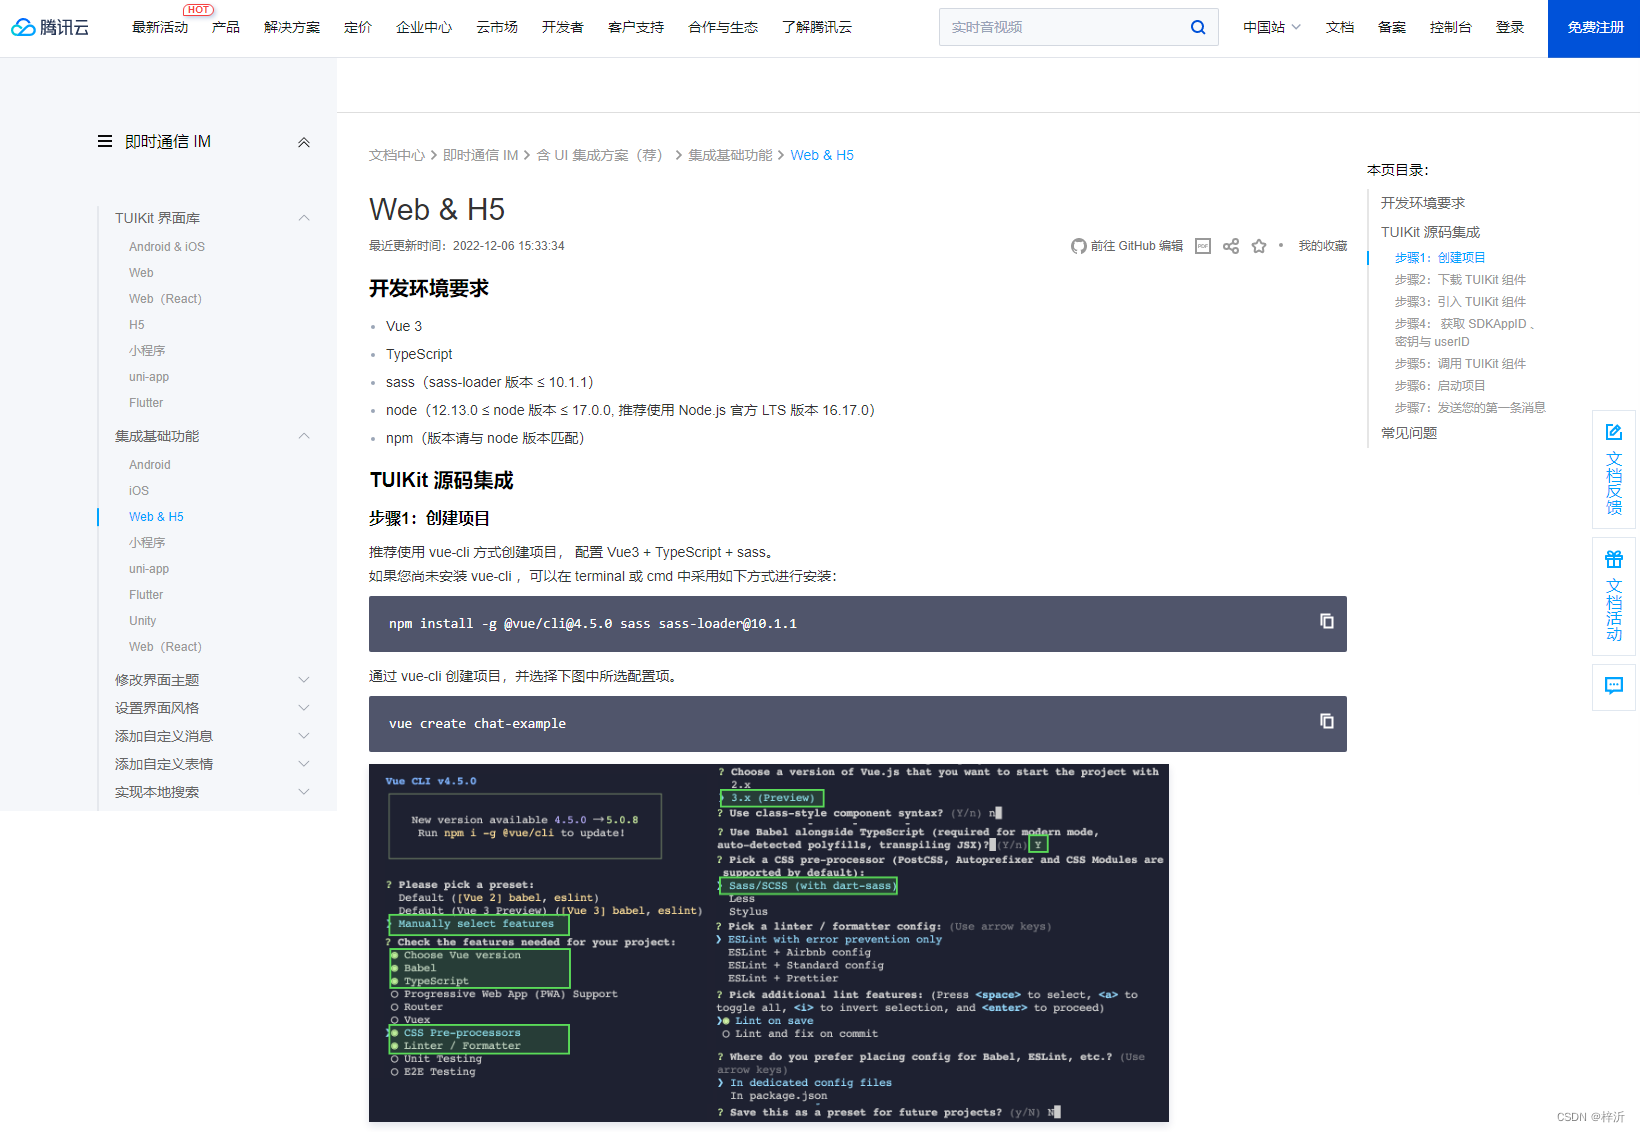1640x1132 pixels.
Task: Open 文档反馈 edit icon panel
Action: pos(1614,469)
